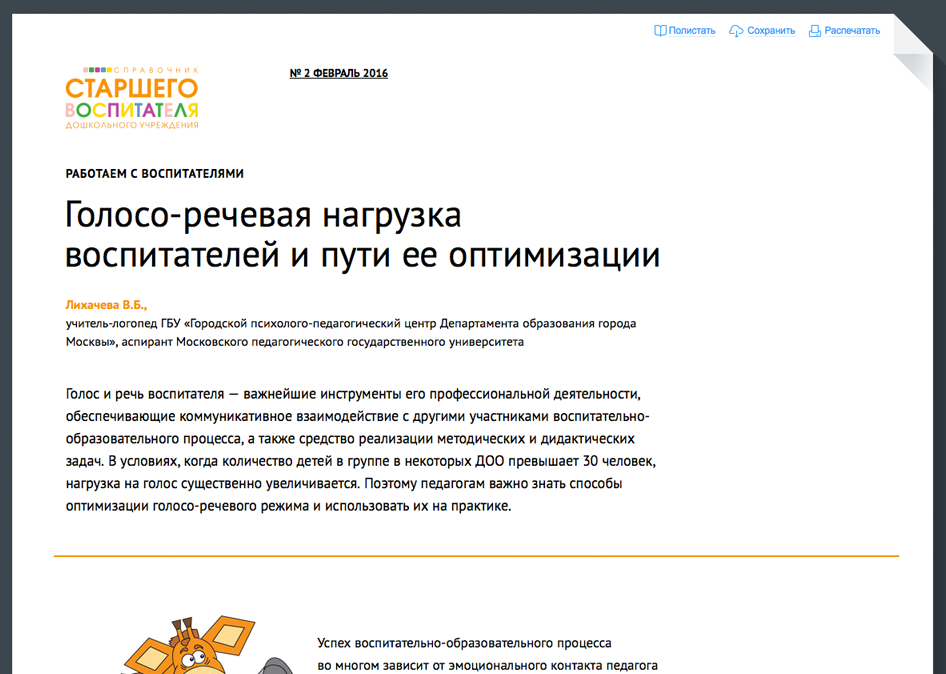Image resolution: width=946 pixels, height=674 pixels.
Task: Click the rubric heading РАБОТАЕМ С ВОСПИТАТЕЛЯМИ
Action: 154,174
